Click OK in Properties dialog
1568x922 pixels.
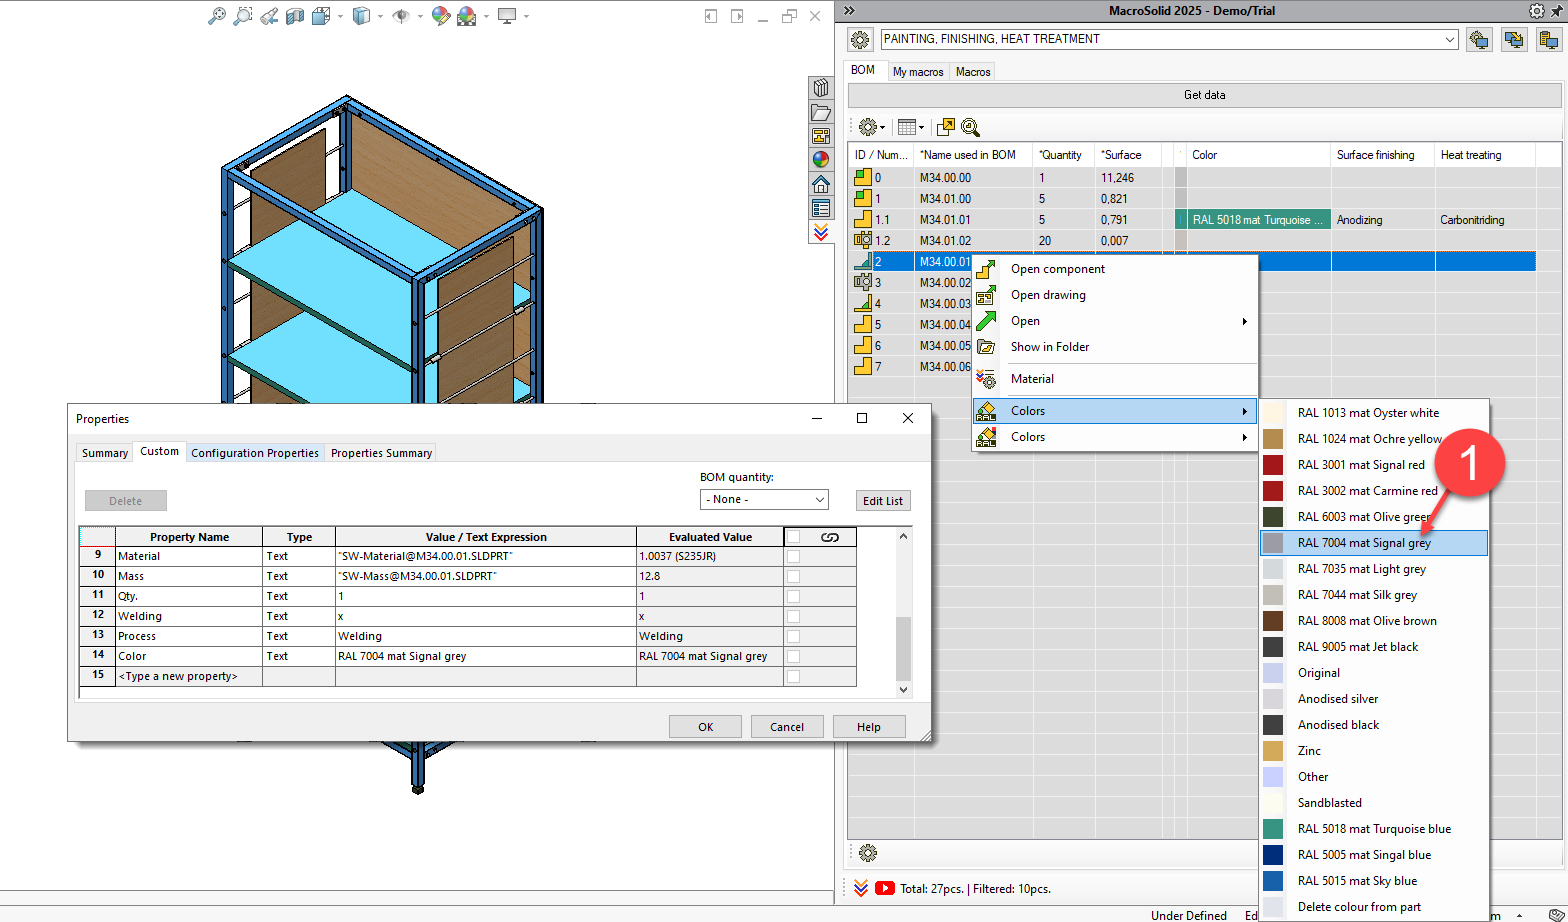[705, 727]
